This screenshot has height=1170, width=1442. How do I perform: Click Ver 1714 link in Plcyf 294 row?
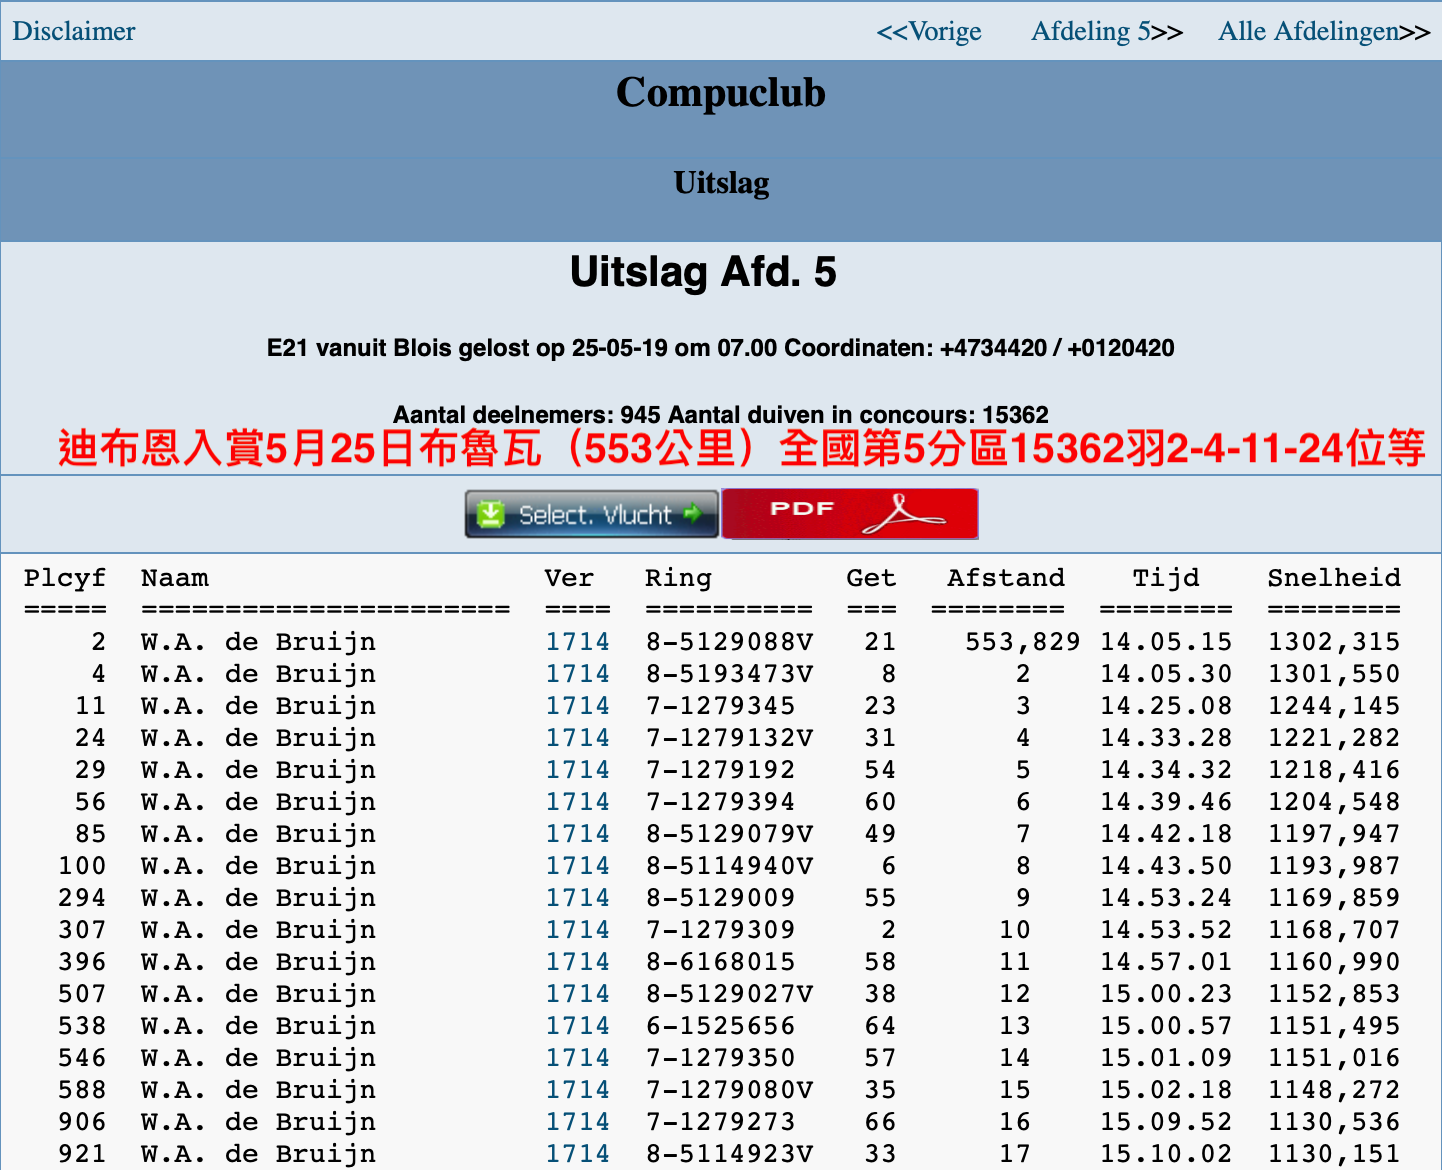[578, 898]
